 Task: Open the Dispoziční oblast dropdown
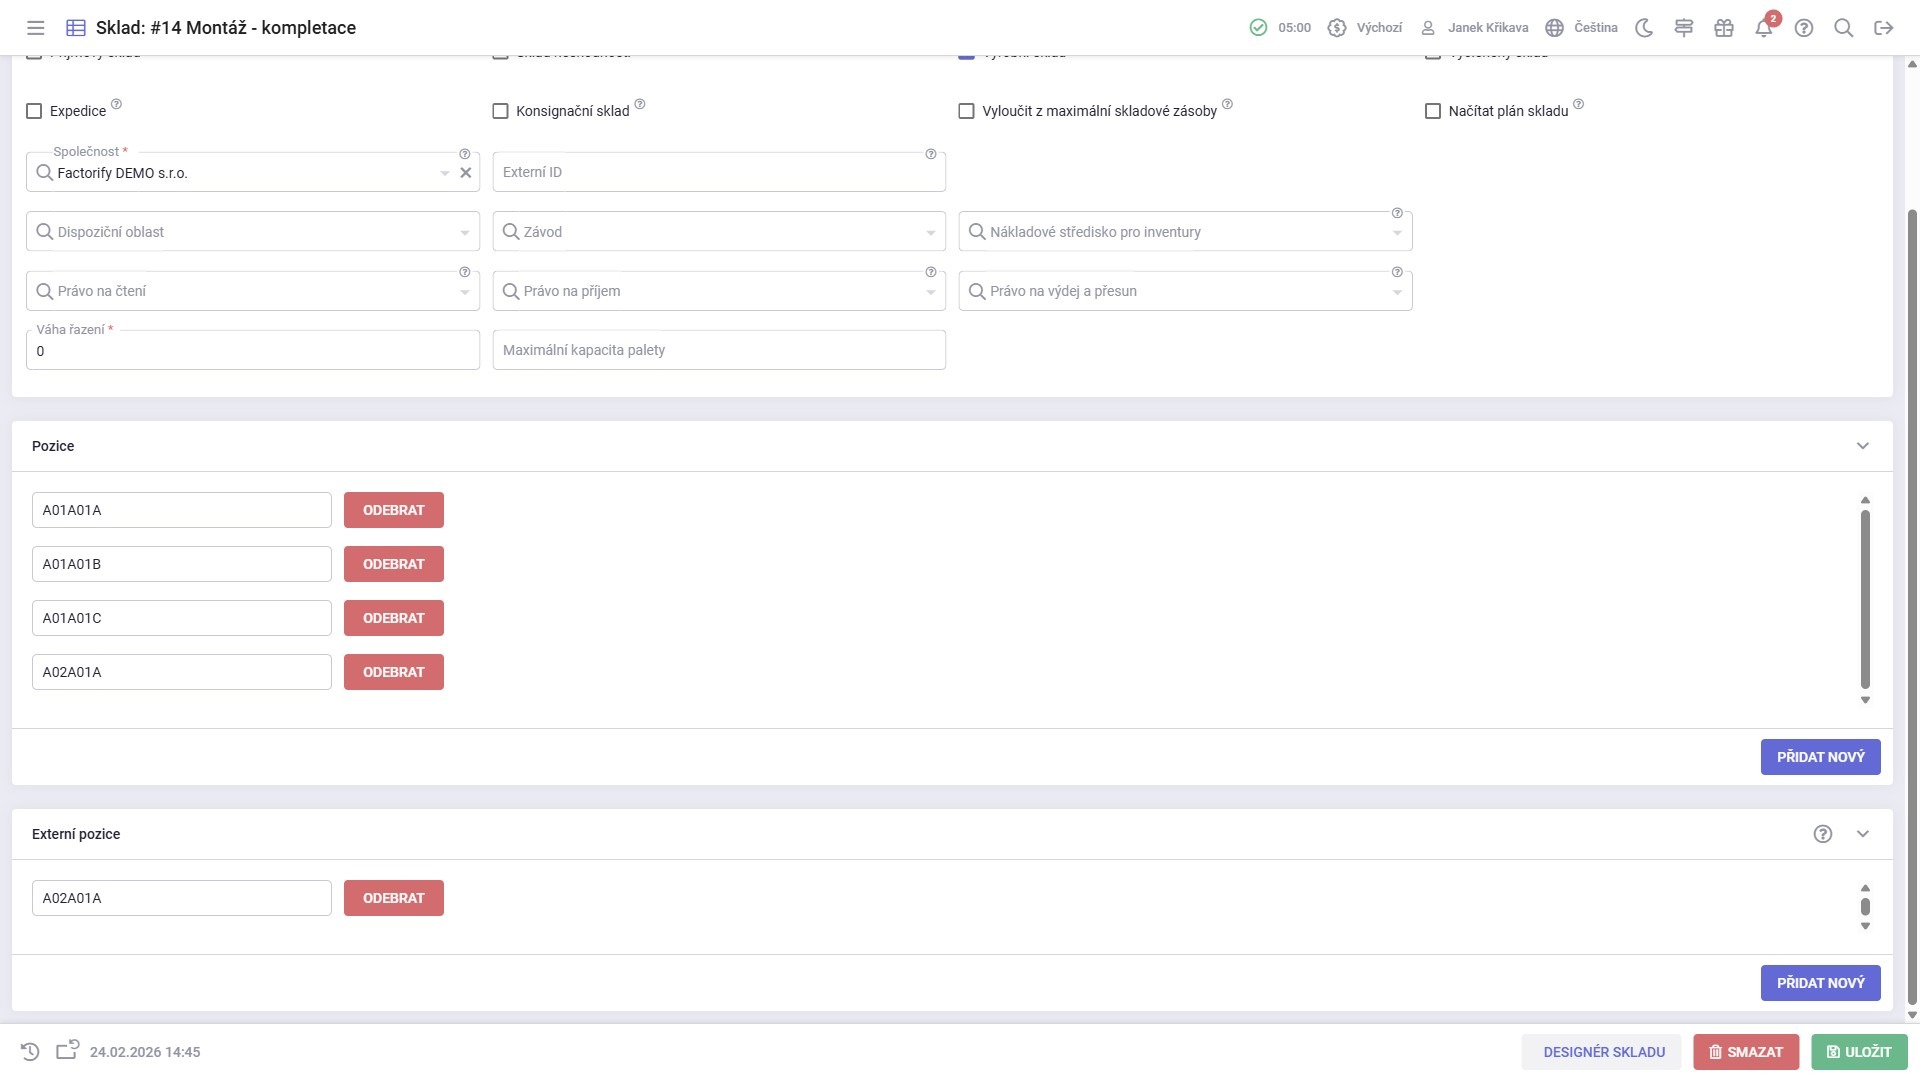coord(252,232)
